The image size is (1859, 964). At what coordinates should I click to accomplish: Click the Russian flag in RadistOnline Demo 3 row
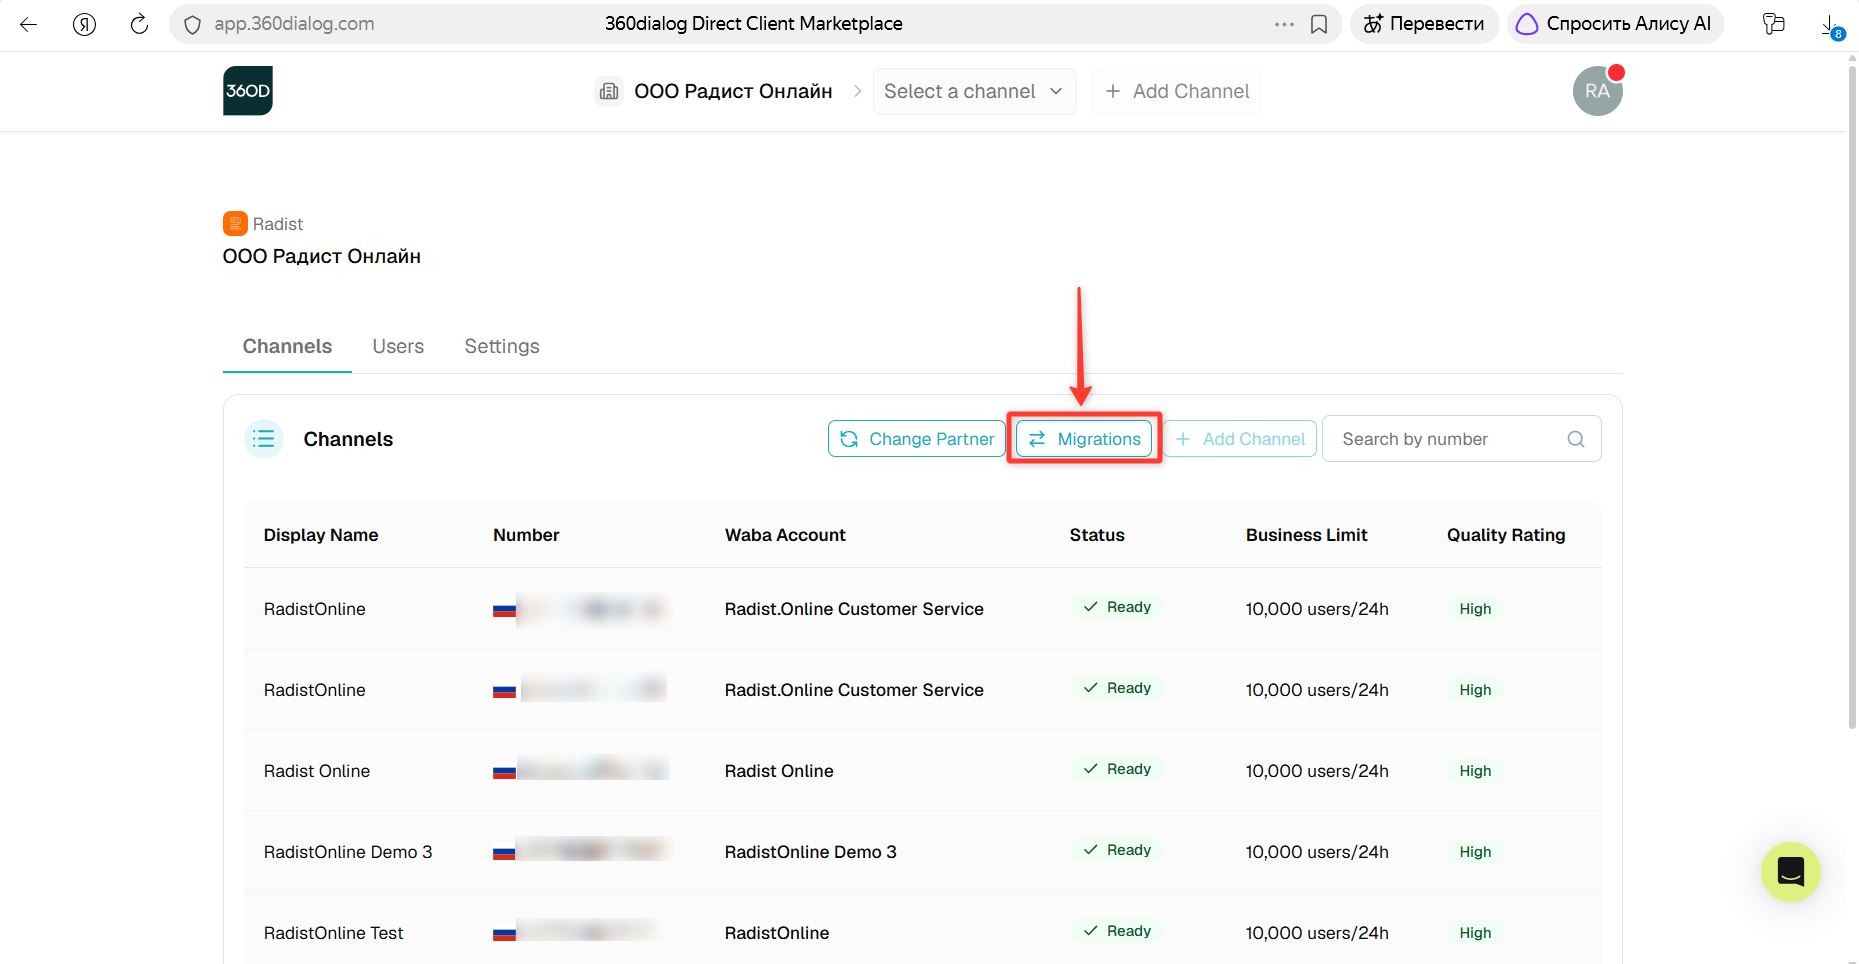click(504, 853)
